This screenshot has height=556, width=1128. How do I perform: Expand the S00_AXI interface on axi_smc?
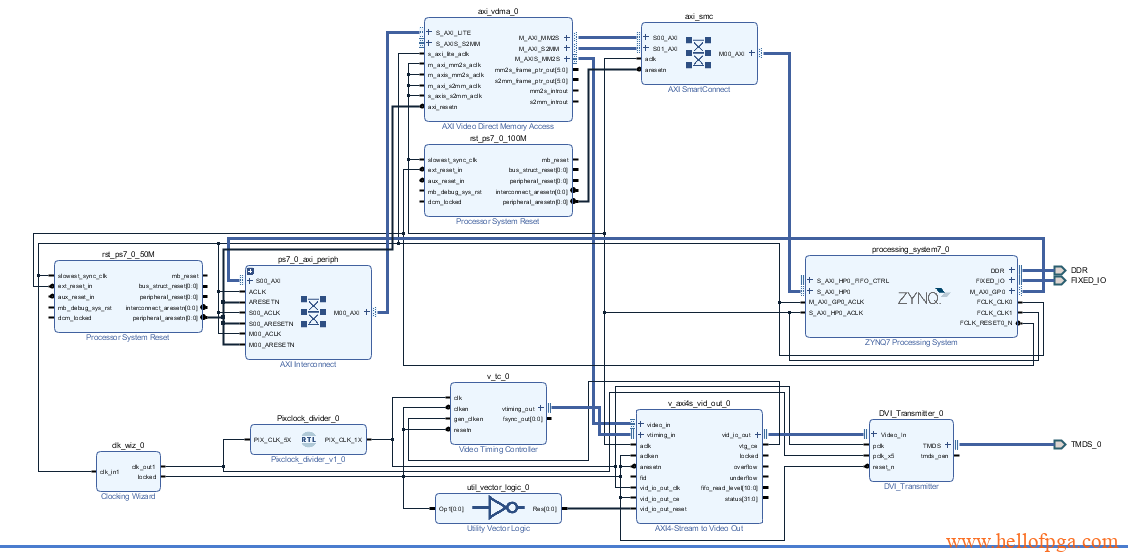[646, 38]
